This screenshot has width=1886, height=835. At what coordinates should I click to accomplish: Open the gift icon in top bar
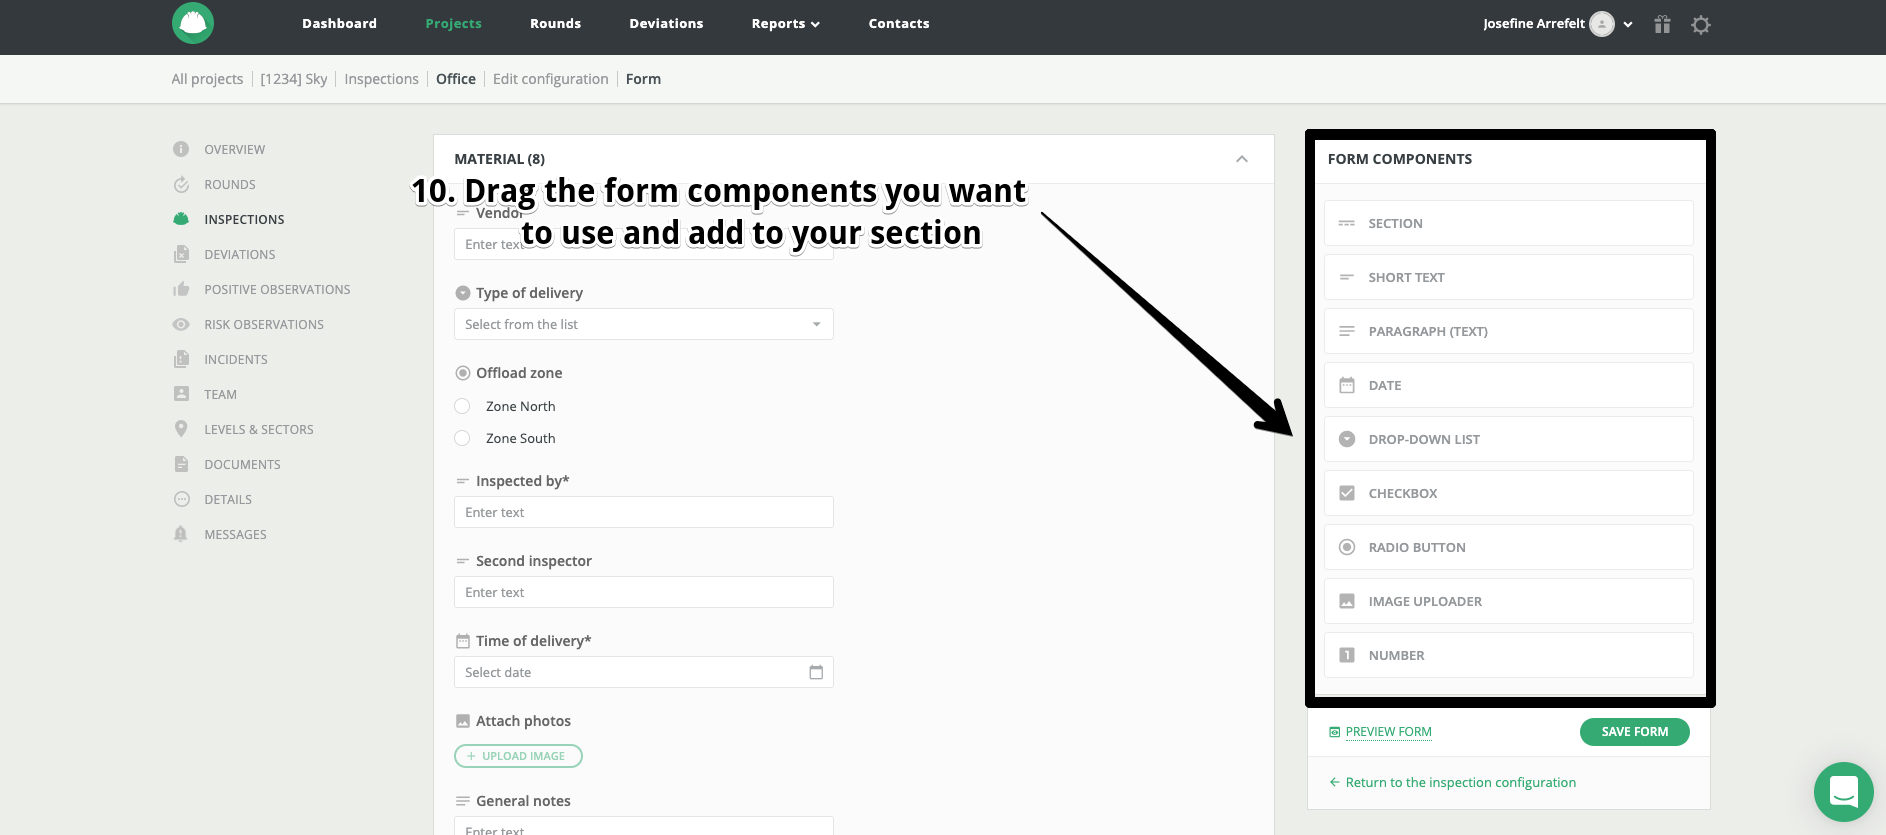click(x=1662, y=24)
